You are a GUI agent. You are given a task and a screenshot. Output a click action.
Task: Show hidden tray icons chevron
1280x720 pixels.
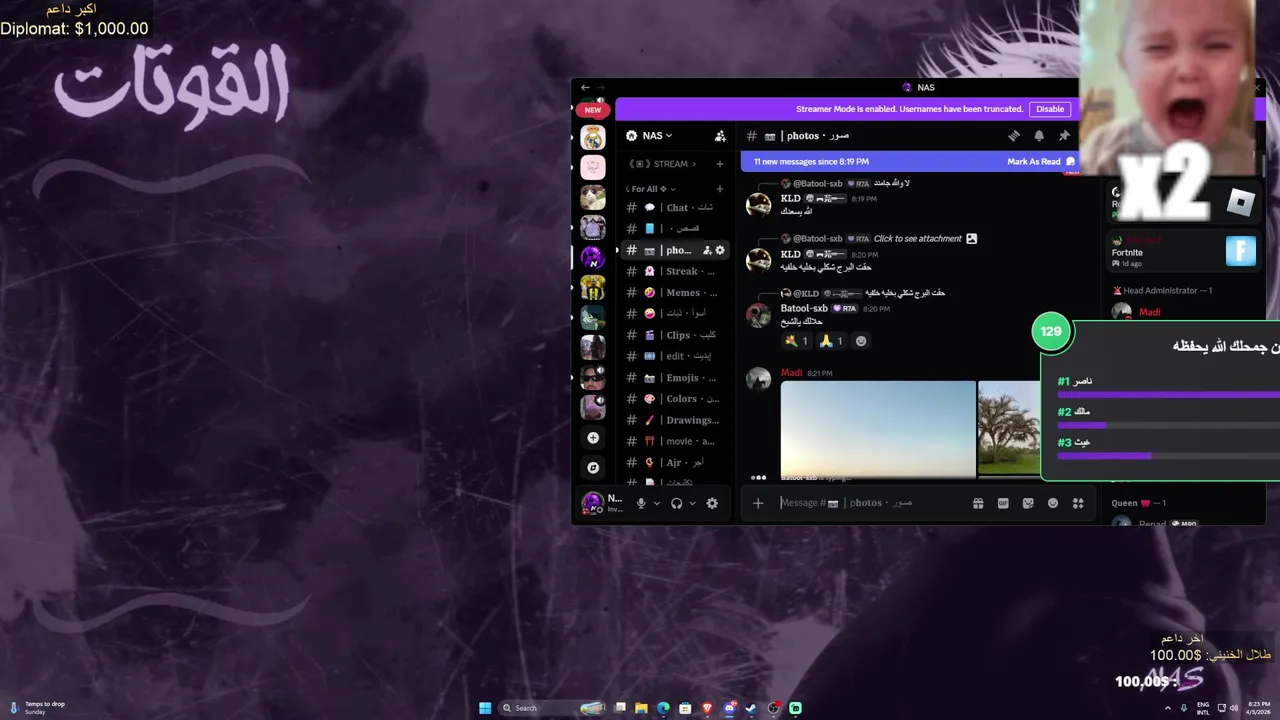(1169, 708)
